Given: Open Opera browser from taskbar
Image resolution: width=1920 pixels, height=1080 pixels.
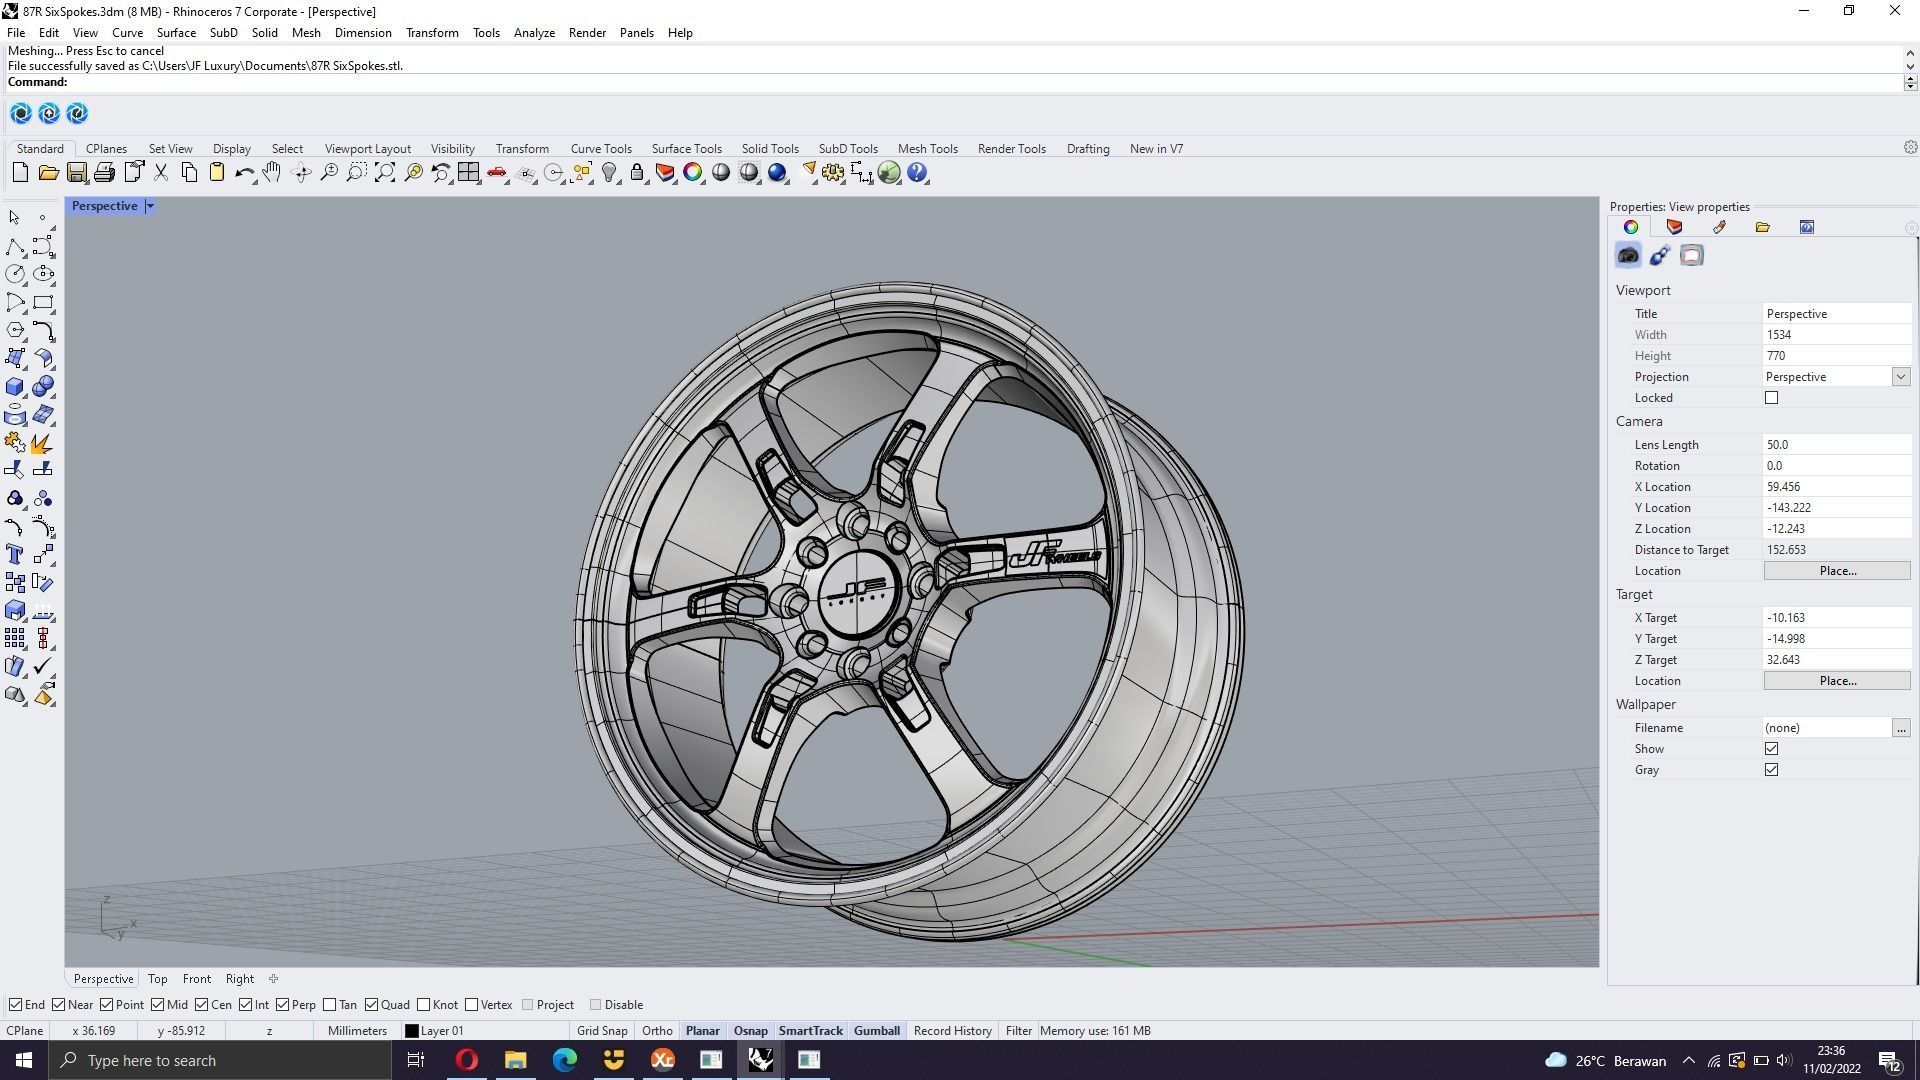Looking at the screenshot, I should coord(467,1060).
